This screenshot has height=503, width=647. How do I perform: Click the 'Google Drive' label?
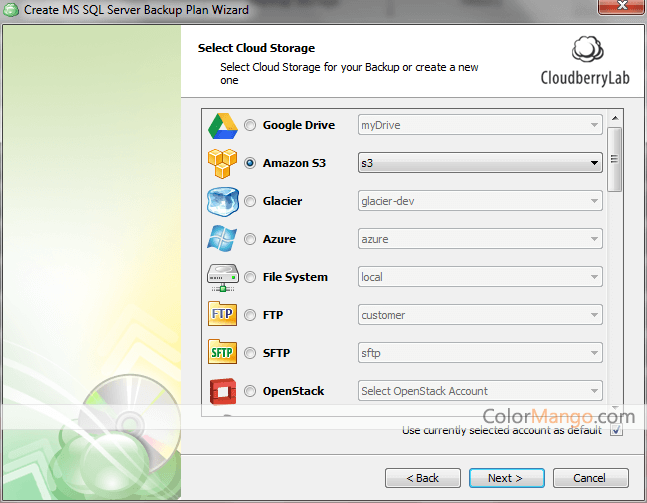click(x=299, y=125)
